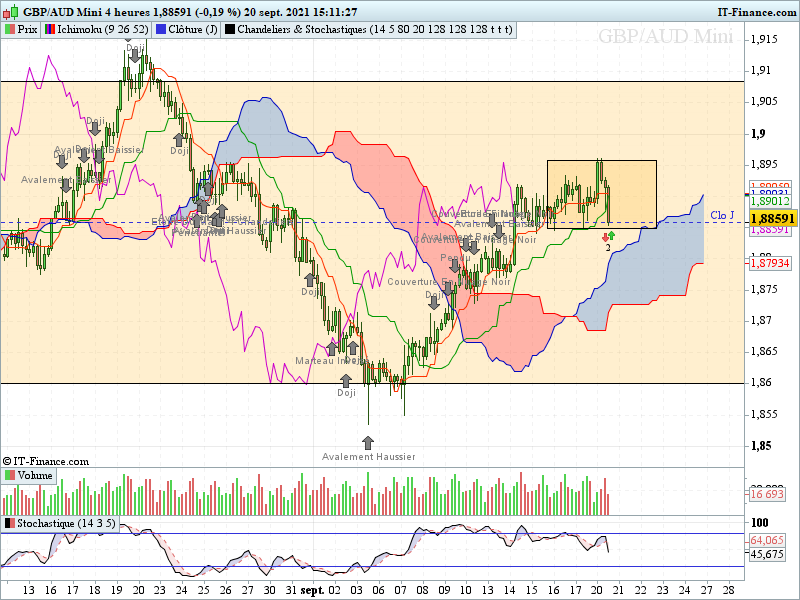Click the Volume panel color icon
Screen dimensions: 800x600
point(10,476)
